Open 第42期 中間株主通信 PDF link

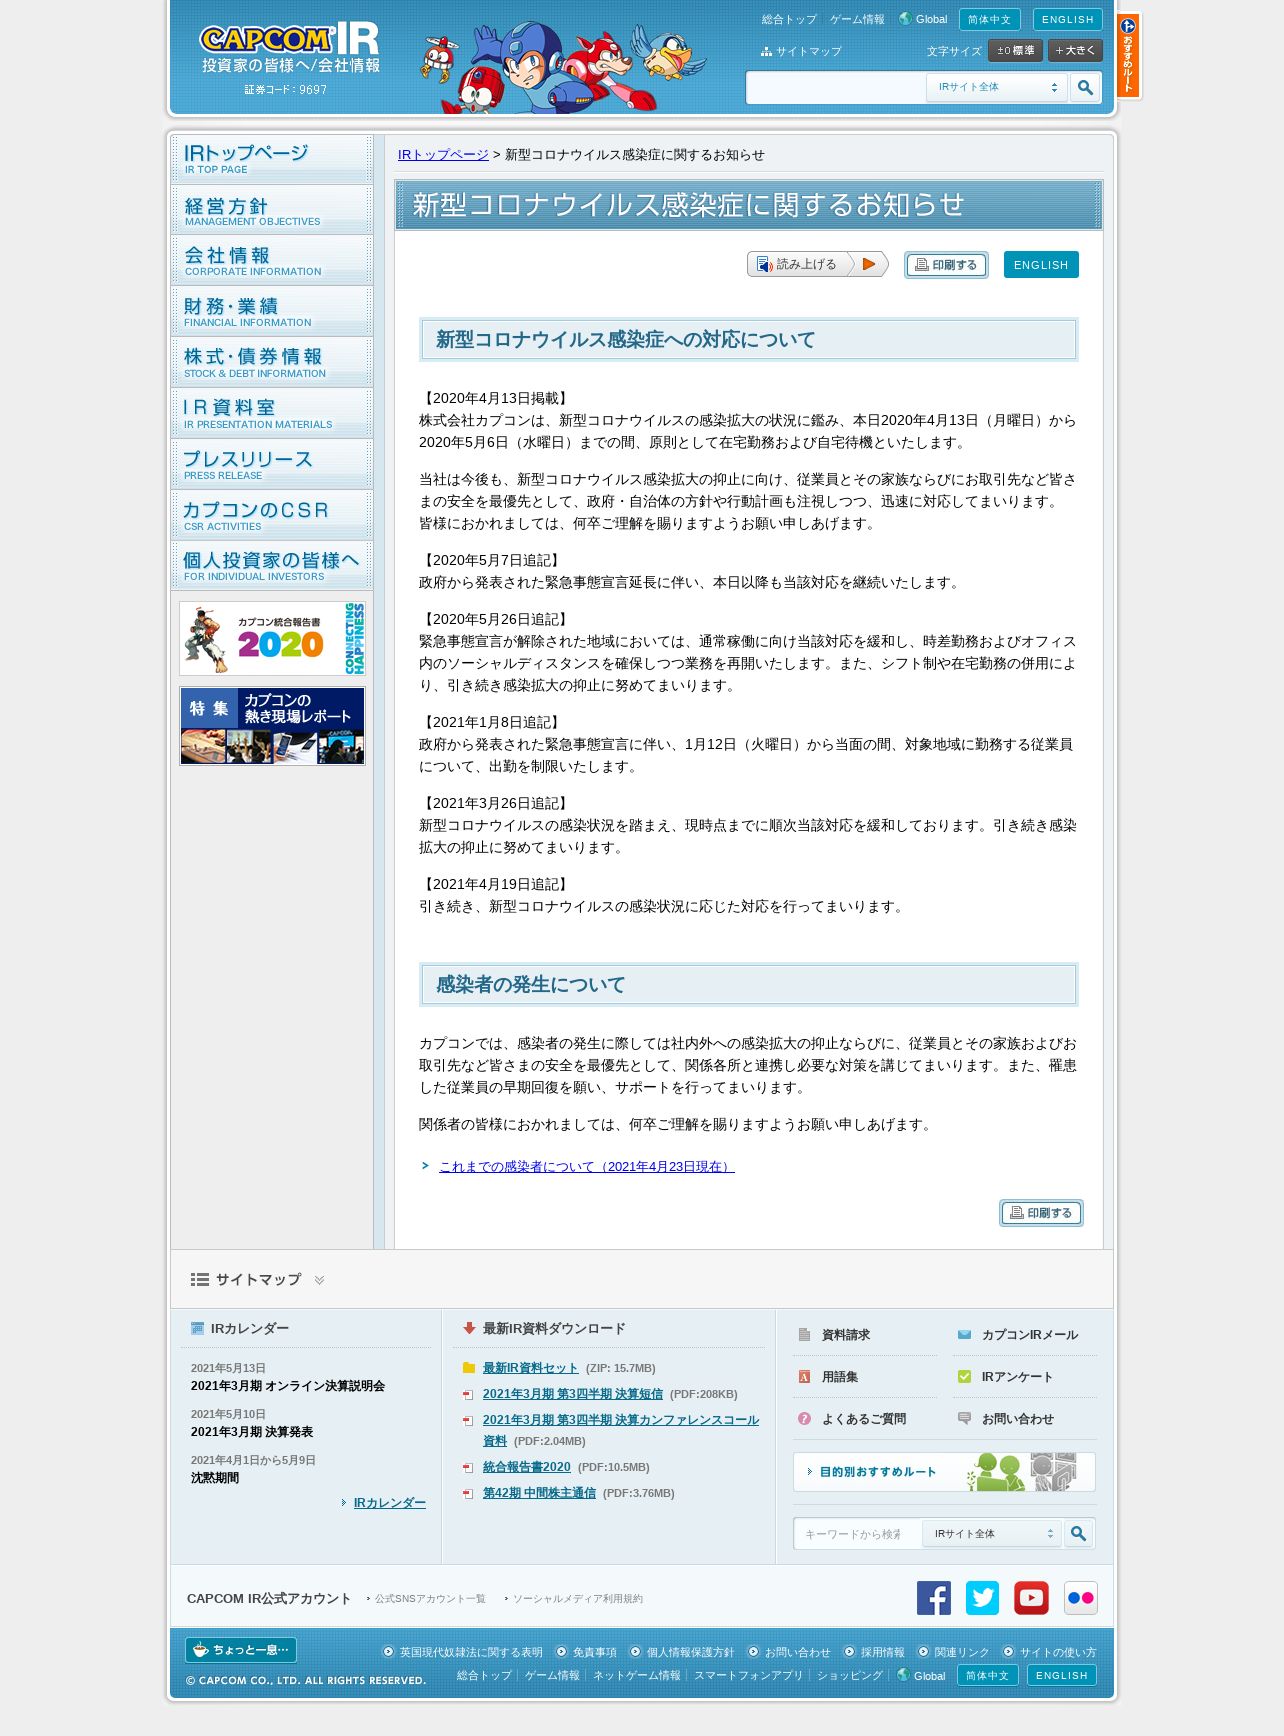click(x=539, y=1493)
